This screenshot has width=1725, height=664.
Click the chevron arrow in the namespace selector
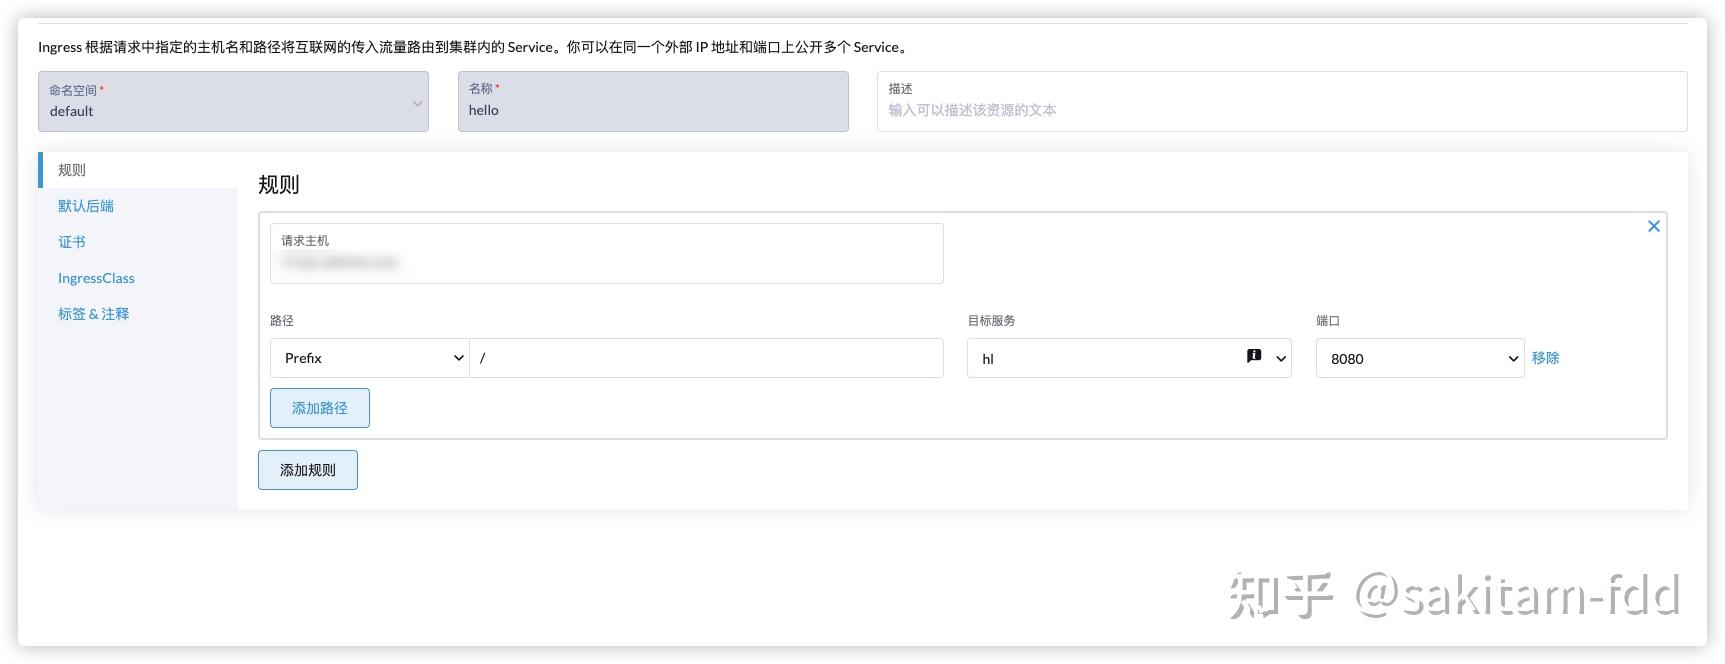pyautogui.click(x=417, y=103)
